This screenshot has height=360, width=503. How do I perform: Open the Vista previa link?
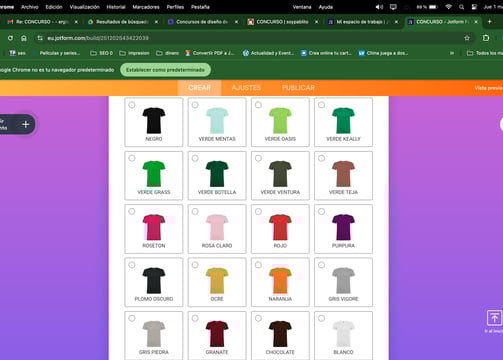coord(488,88)
